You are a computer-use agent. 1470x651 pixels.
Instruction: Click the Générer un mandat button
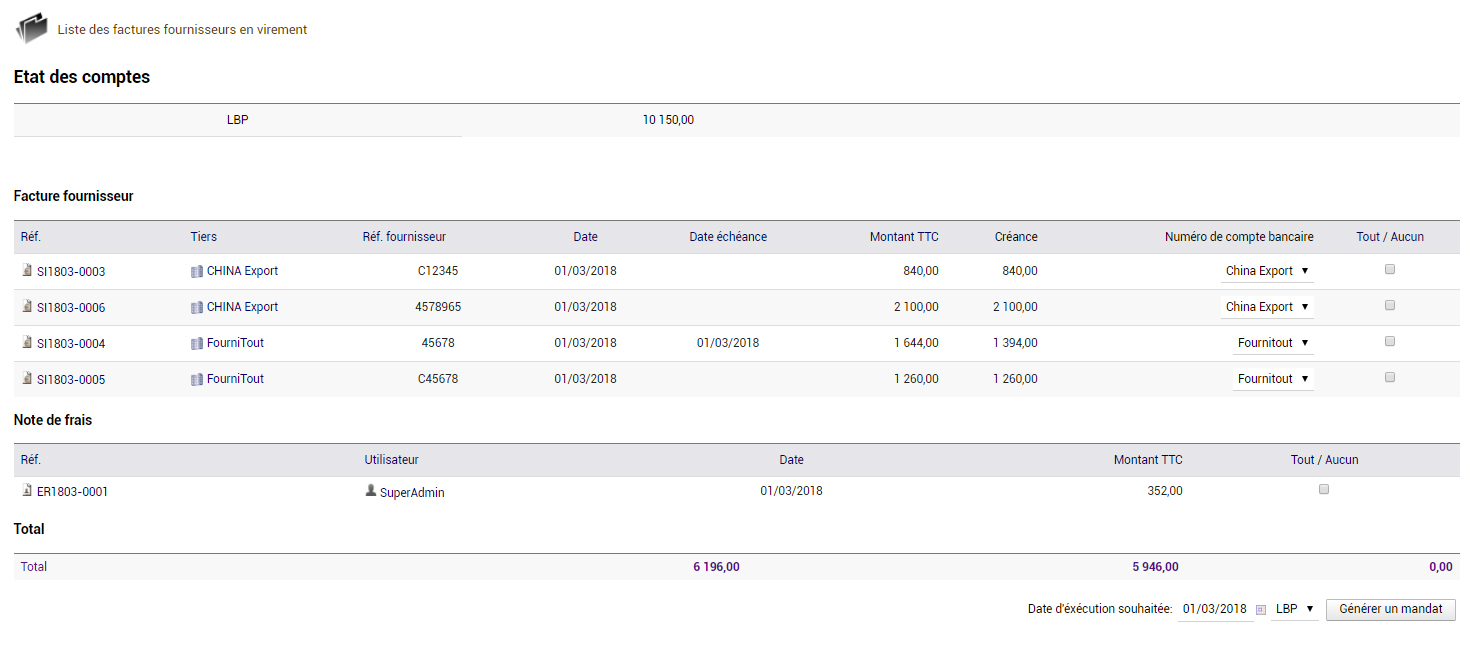[x=1391, y=609]
